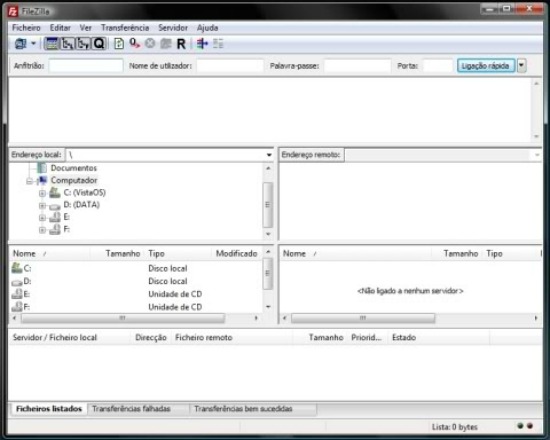Sort local list by Tamanho column
Image resolution: width=550 pixels, height=440 pixels.
[x=117, y=253]
